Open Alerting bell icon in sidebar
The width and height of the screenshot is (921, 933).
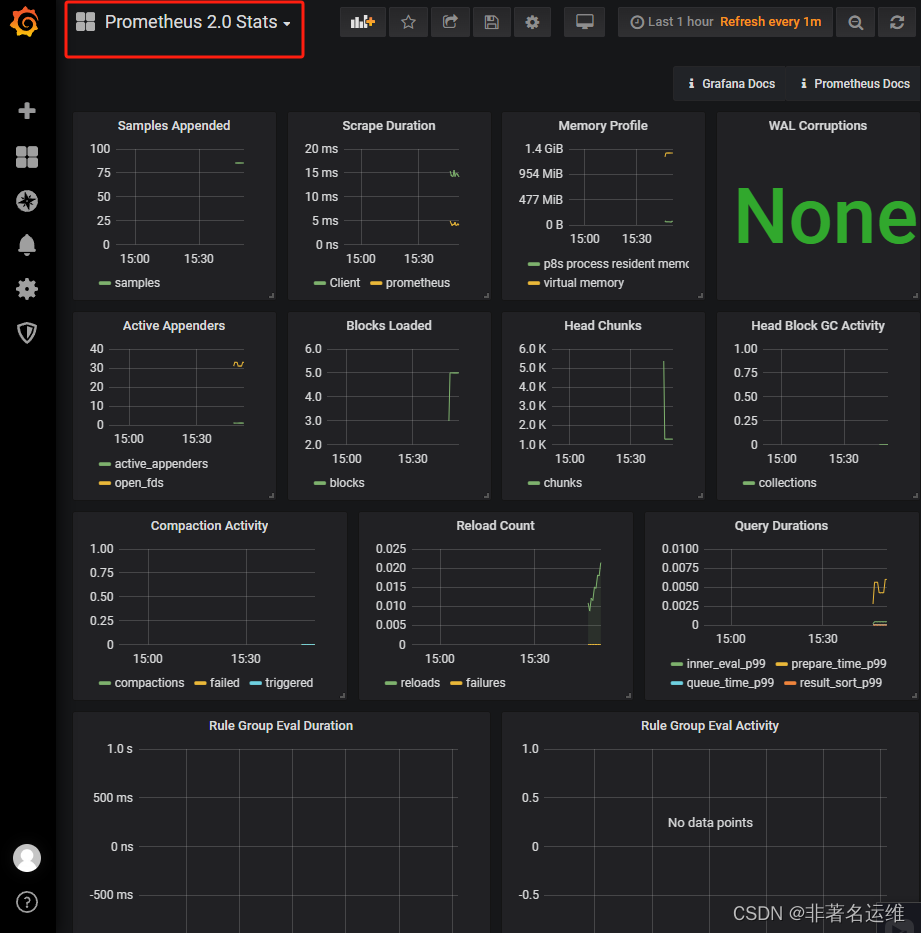(27, 245)
